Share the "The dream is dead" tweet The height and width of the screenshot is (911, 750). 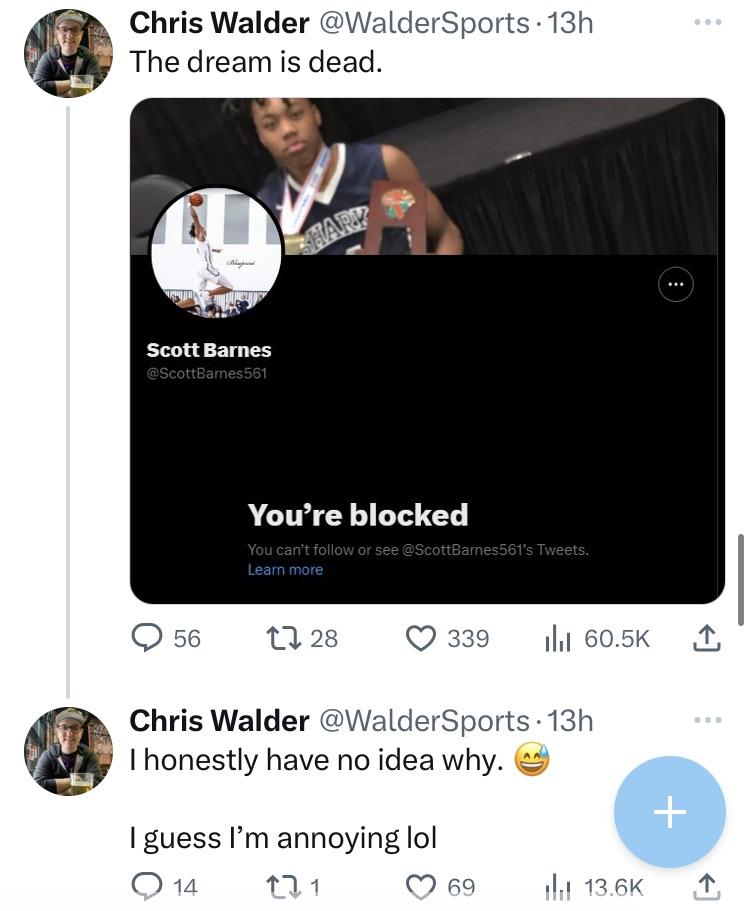pos(706,638)
